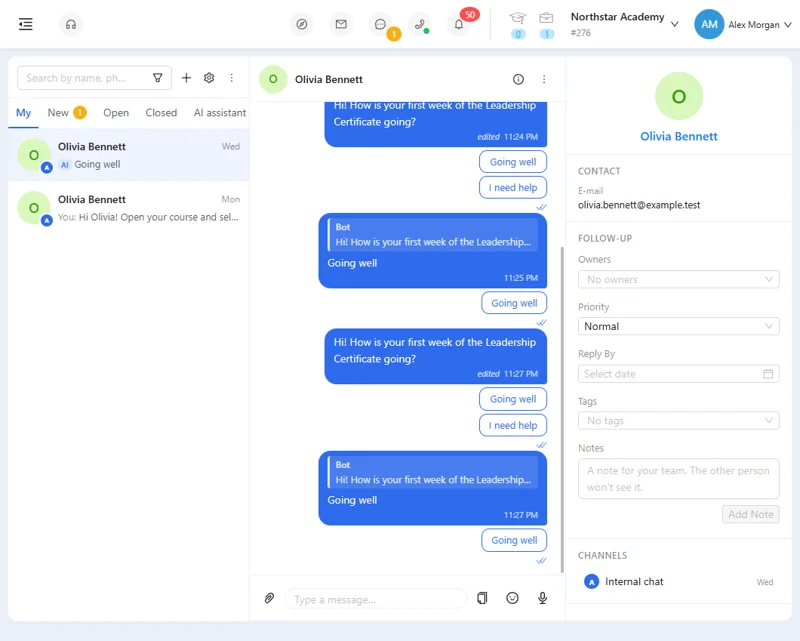The height and width of the screenshot is (641, 800).
Task: Show conversation info icon
Action: (518, 79)
